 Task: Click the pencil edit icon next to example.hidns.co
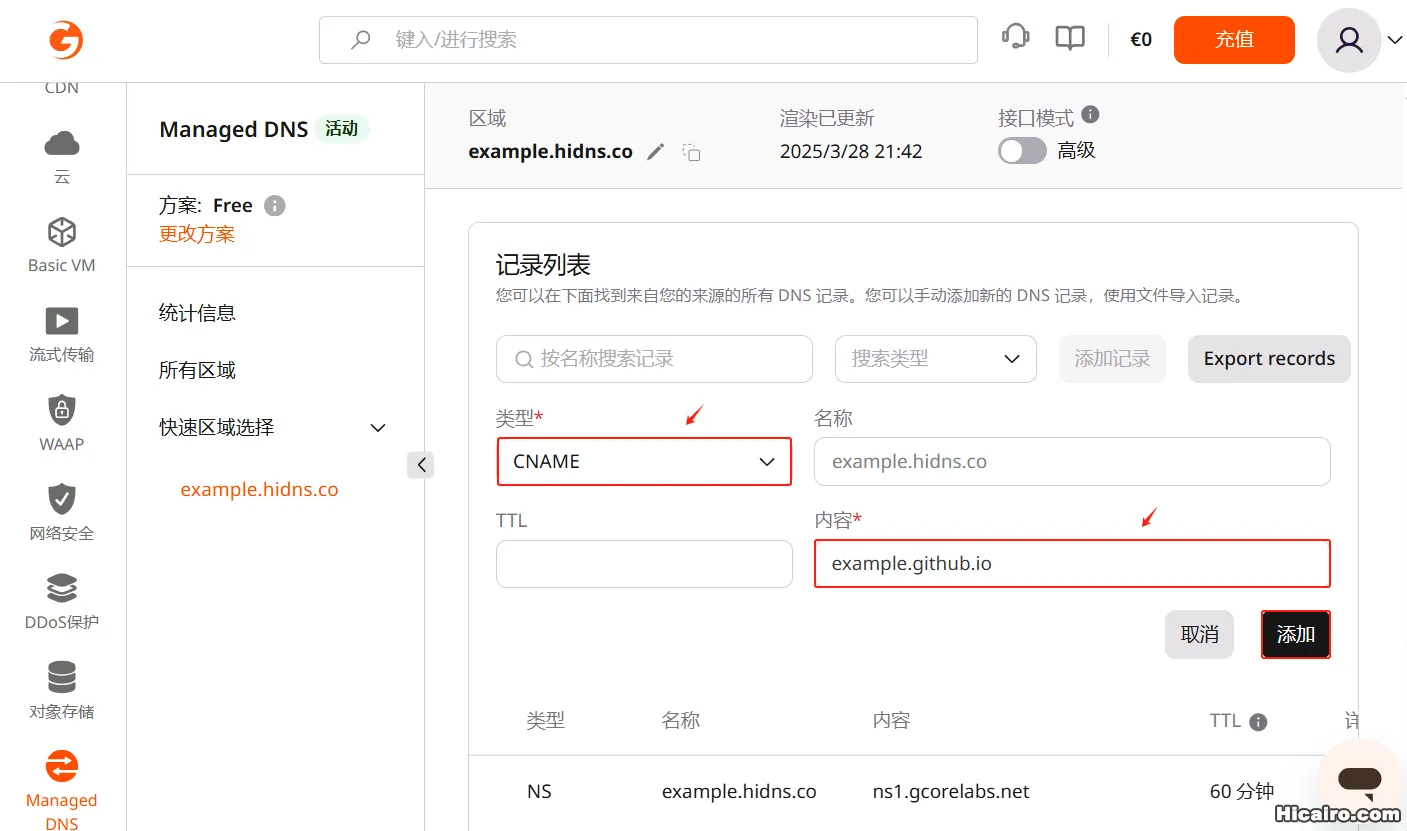tap(655, 152)
